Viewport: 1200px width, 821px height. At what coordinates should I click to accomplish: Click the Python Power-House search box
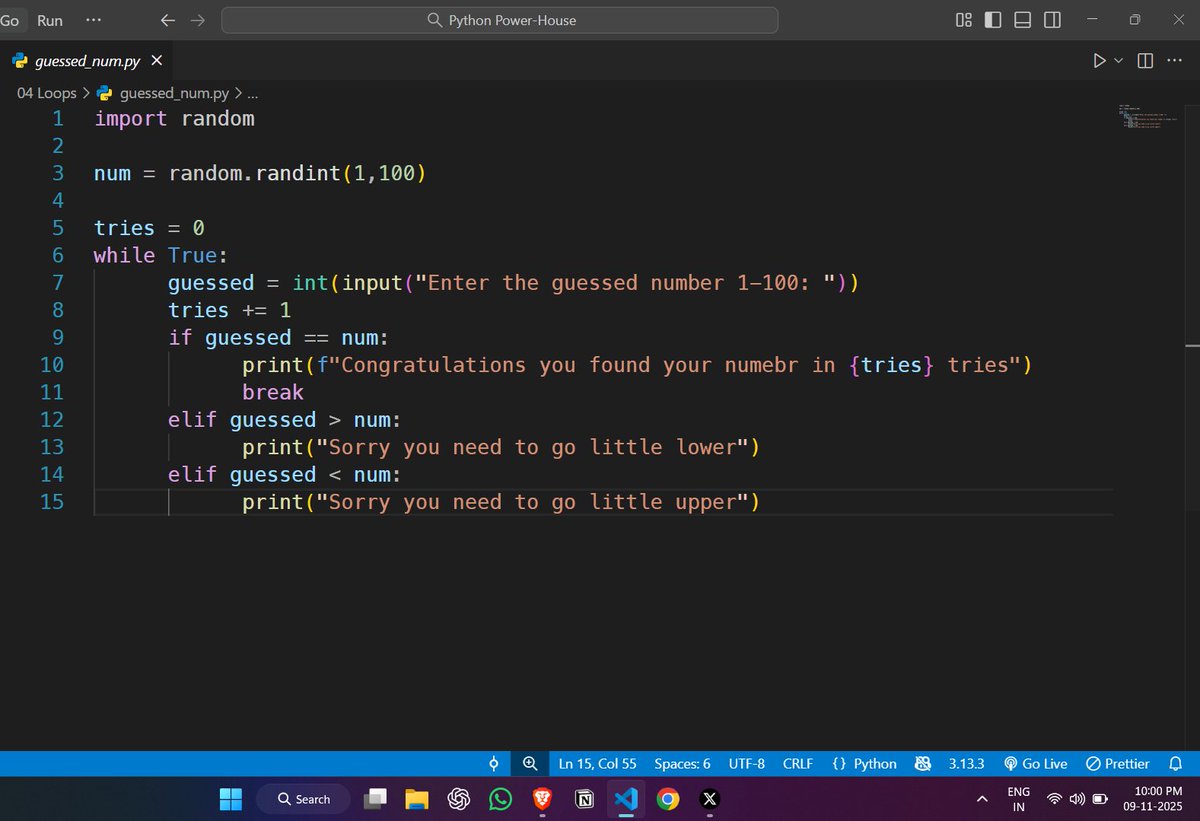click(499, 20)
